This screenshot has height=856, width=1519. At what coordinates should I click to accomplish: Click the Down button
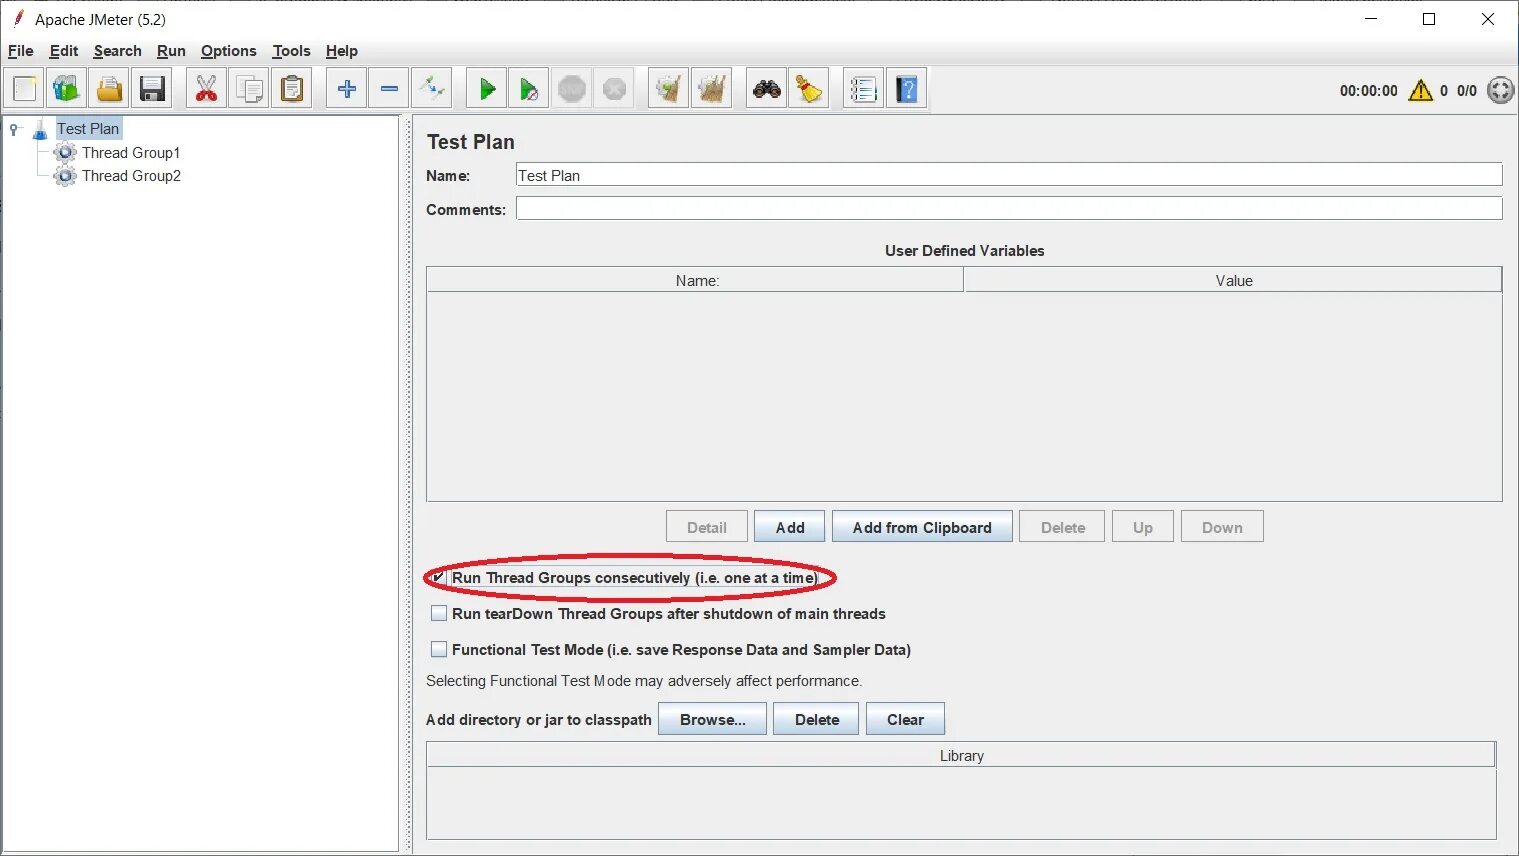click(1222, 527)
